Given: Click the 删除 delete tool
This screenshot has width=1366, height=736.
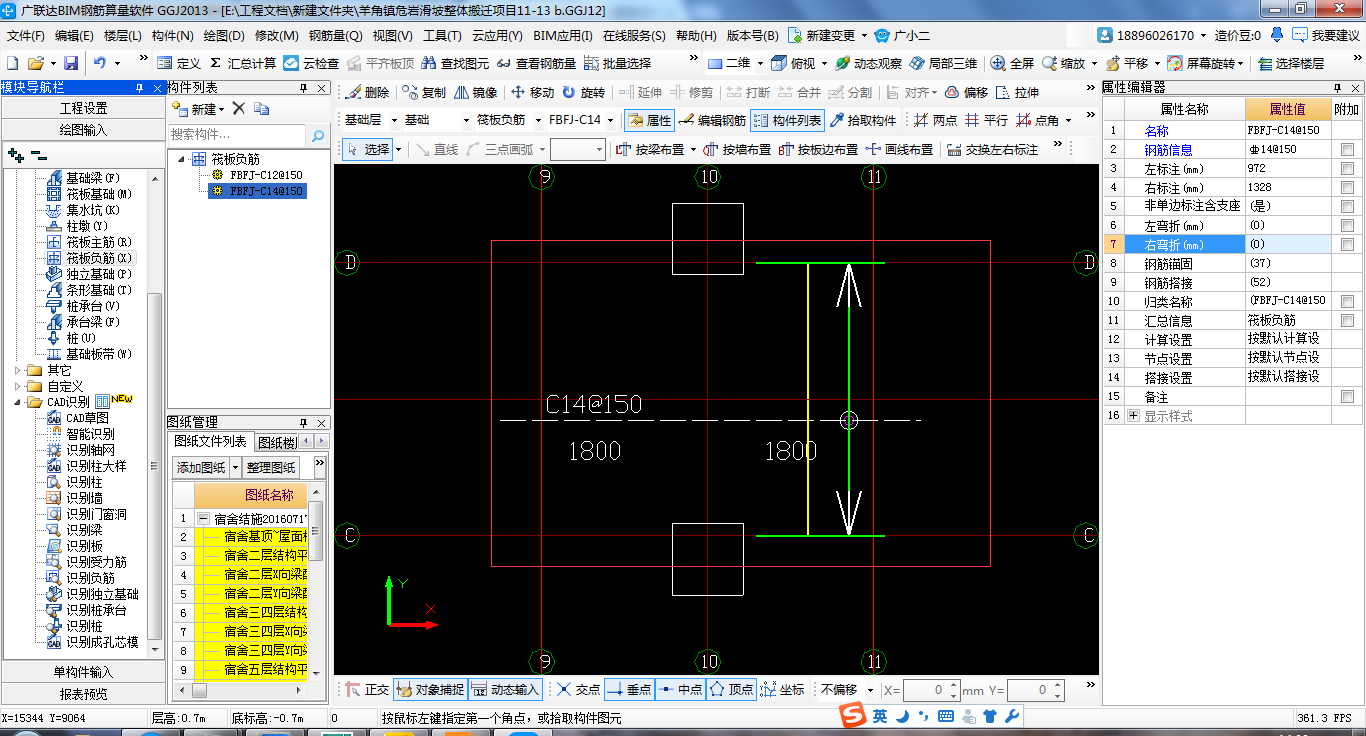Looking at the screenshot, I should tap(367, 92).
